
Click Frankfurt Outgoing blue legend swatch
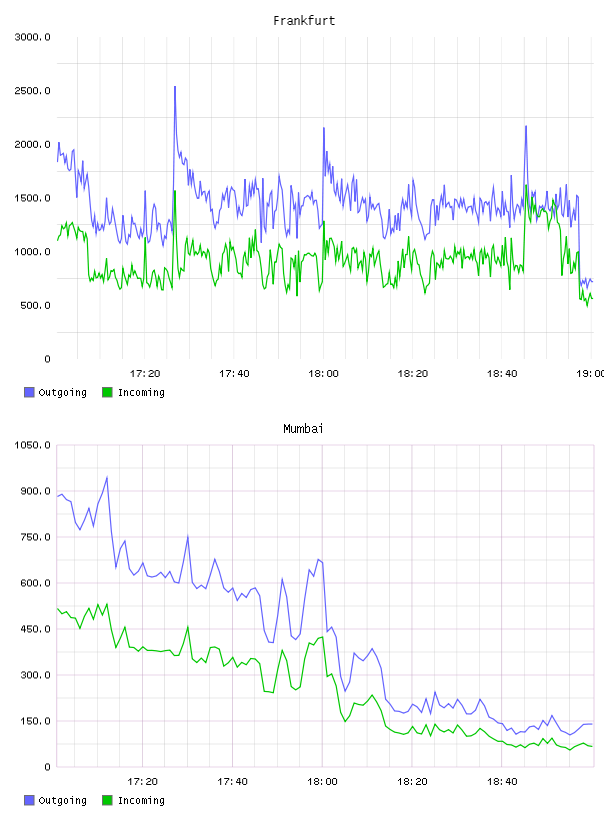(29, 392)
